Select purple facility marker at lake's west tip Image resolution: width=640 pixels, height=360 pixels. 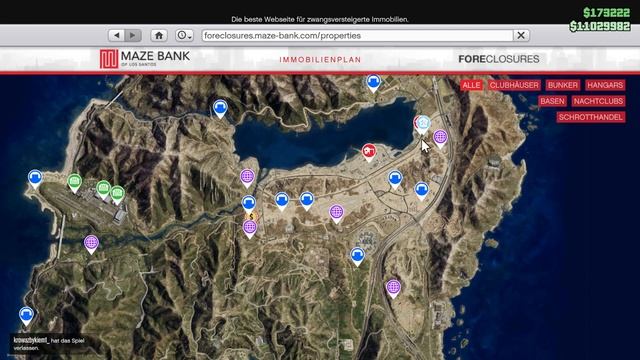coord(247,177)
